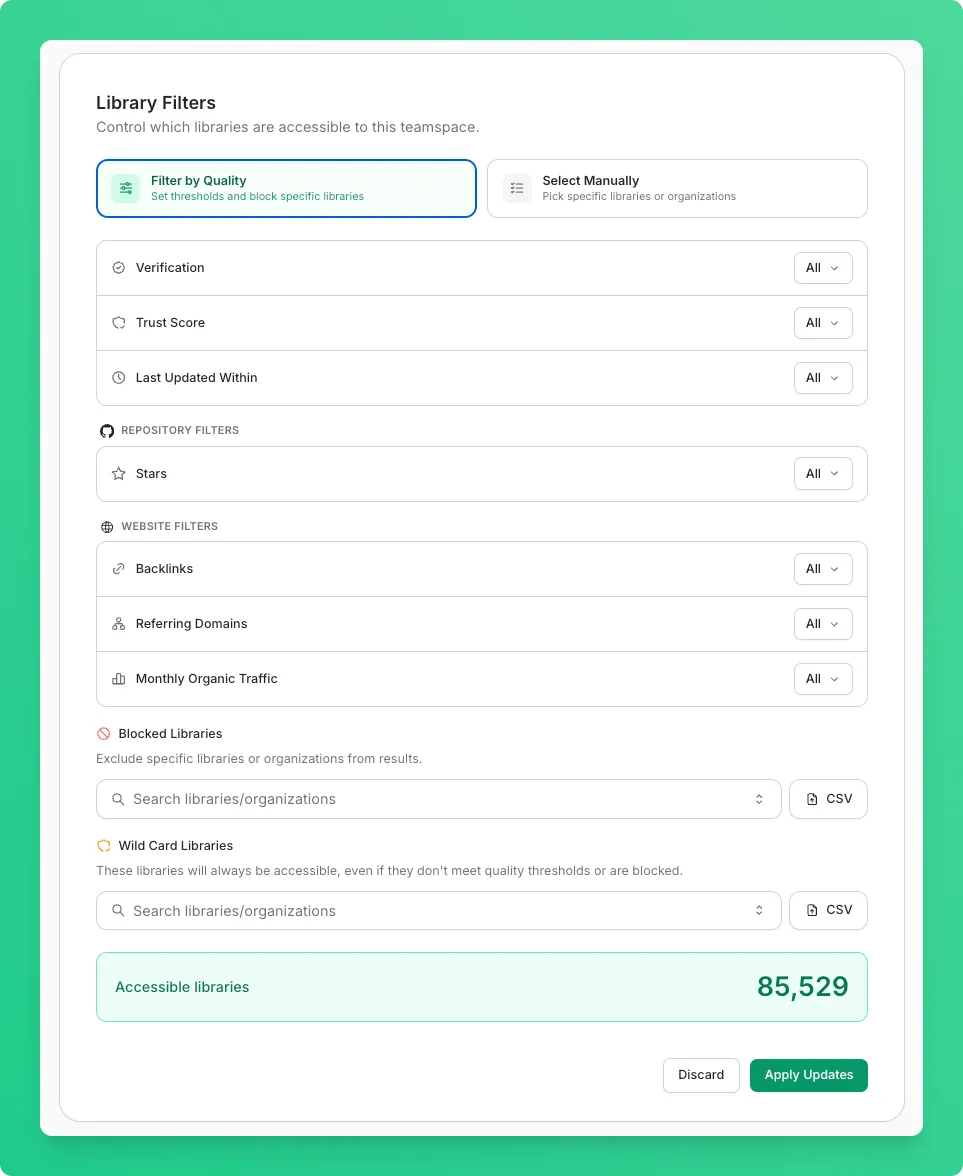Click the Referring Domains network icon
The height and width of the screenshot is (1176, 963).
pyautogui.click(x=118, y=624)
